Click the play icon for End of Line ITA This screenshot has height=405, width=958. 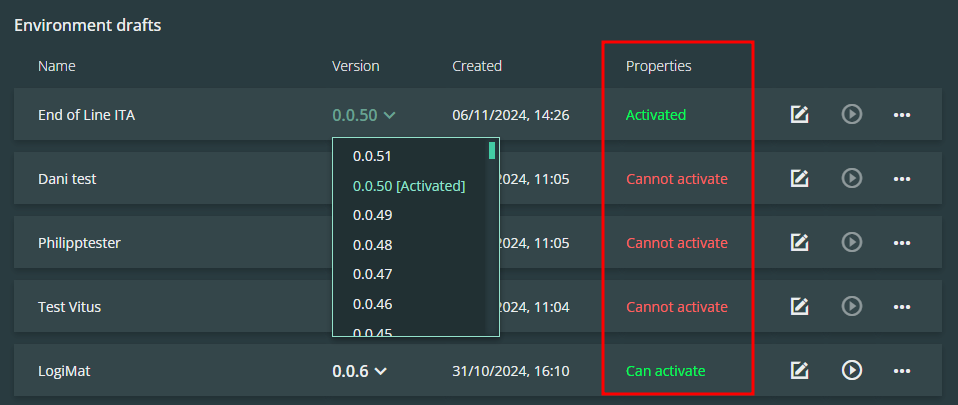click(x=852, y=114)
